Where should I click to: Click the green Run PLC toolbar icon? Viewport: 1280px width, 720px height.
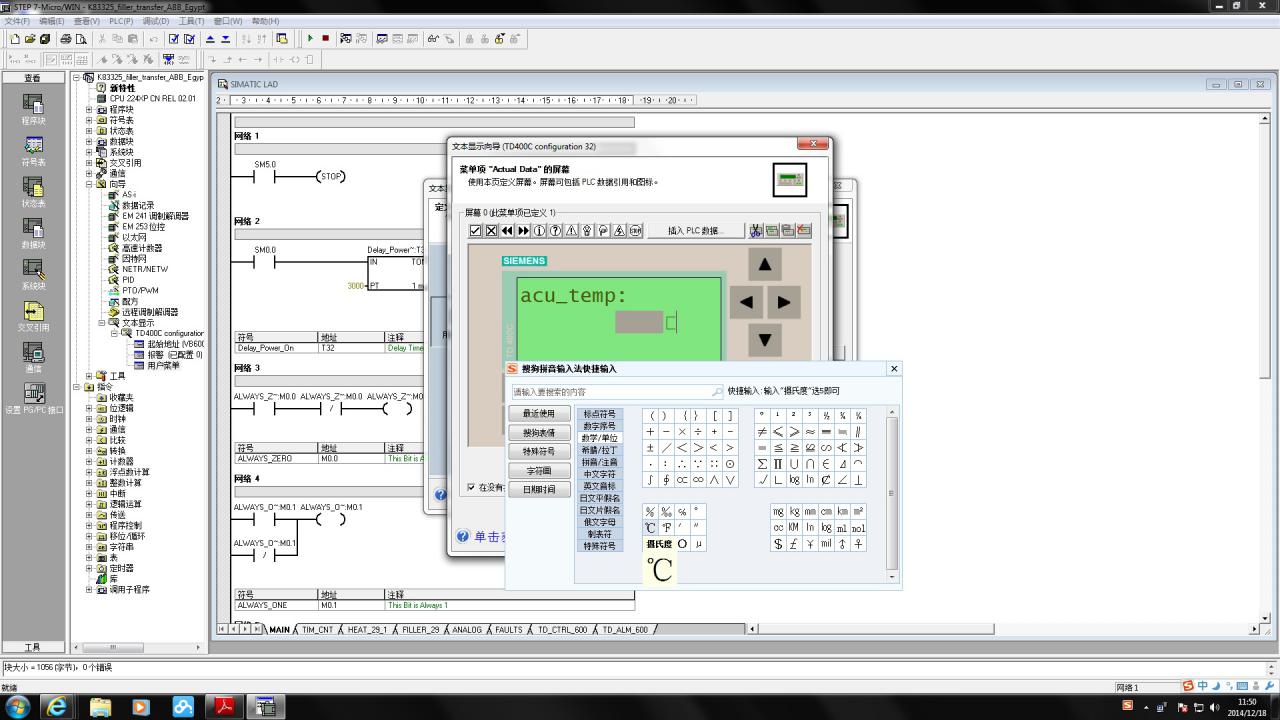coord(310,39)
